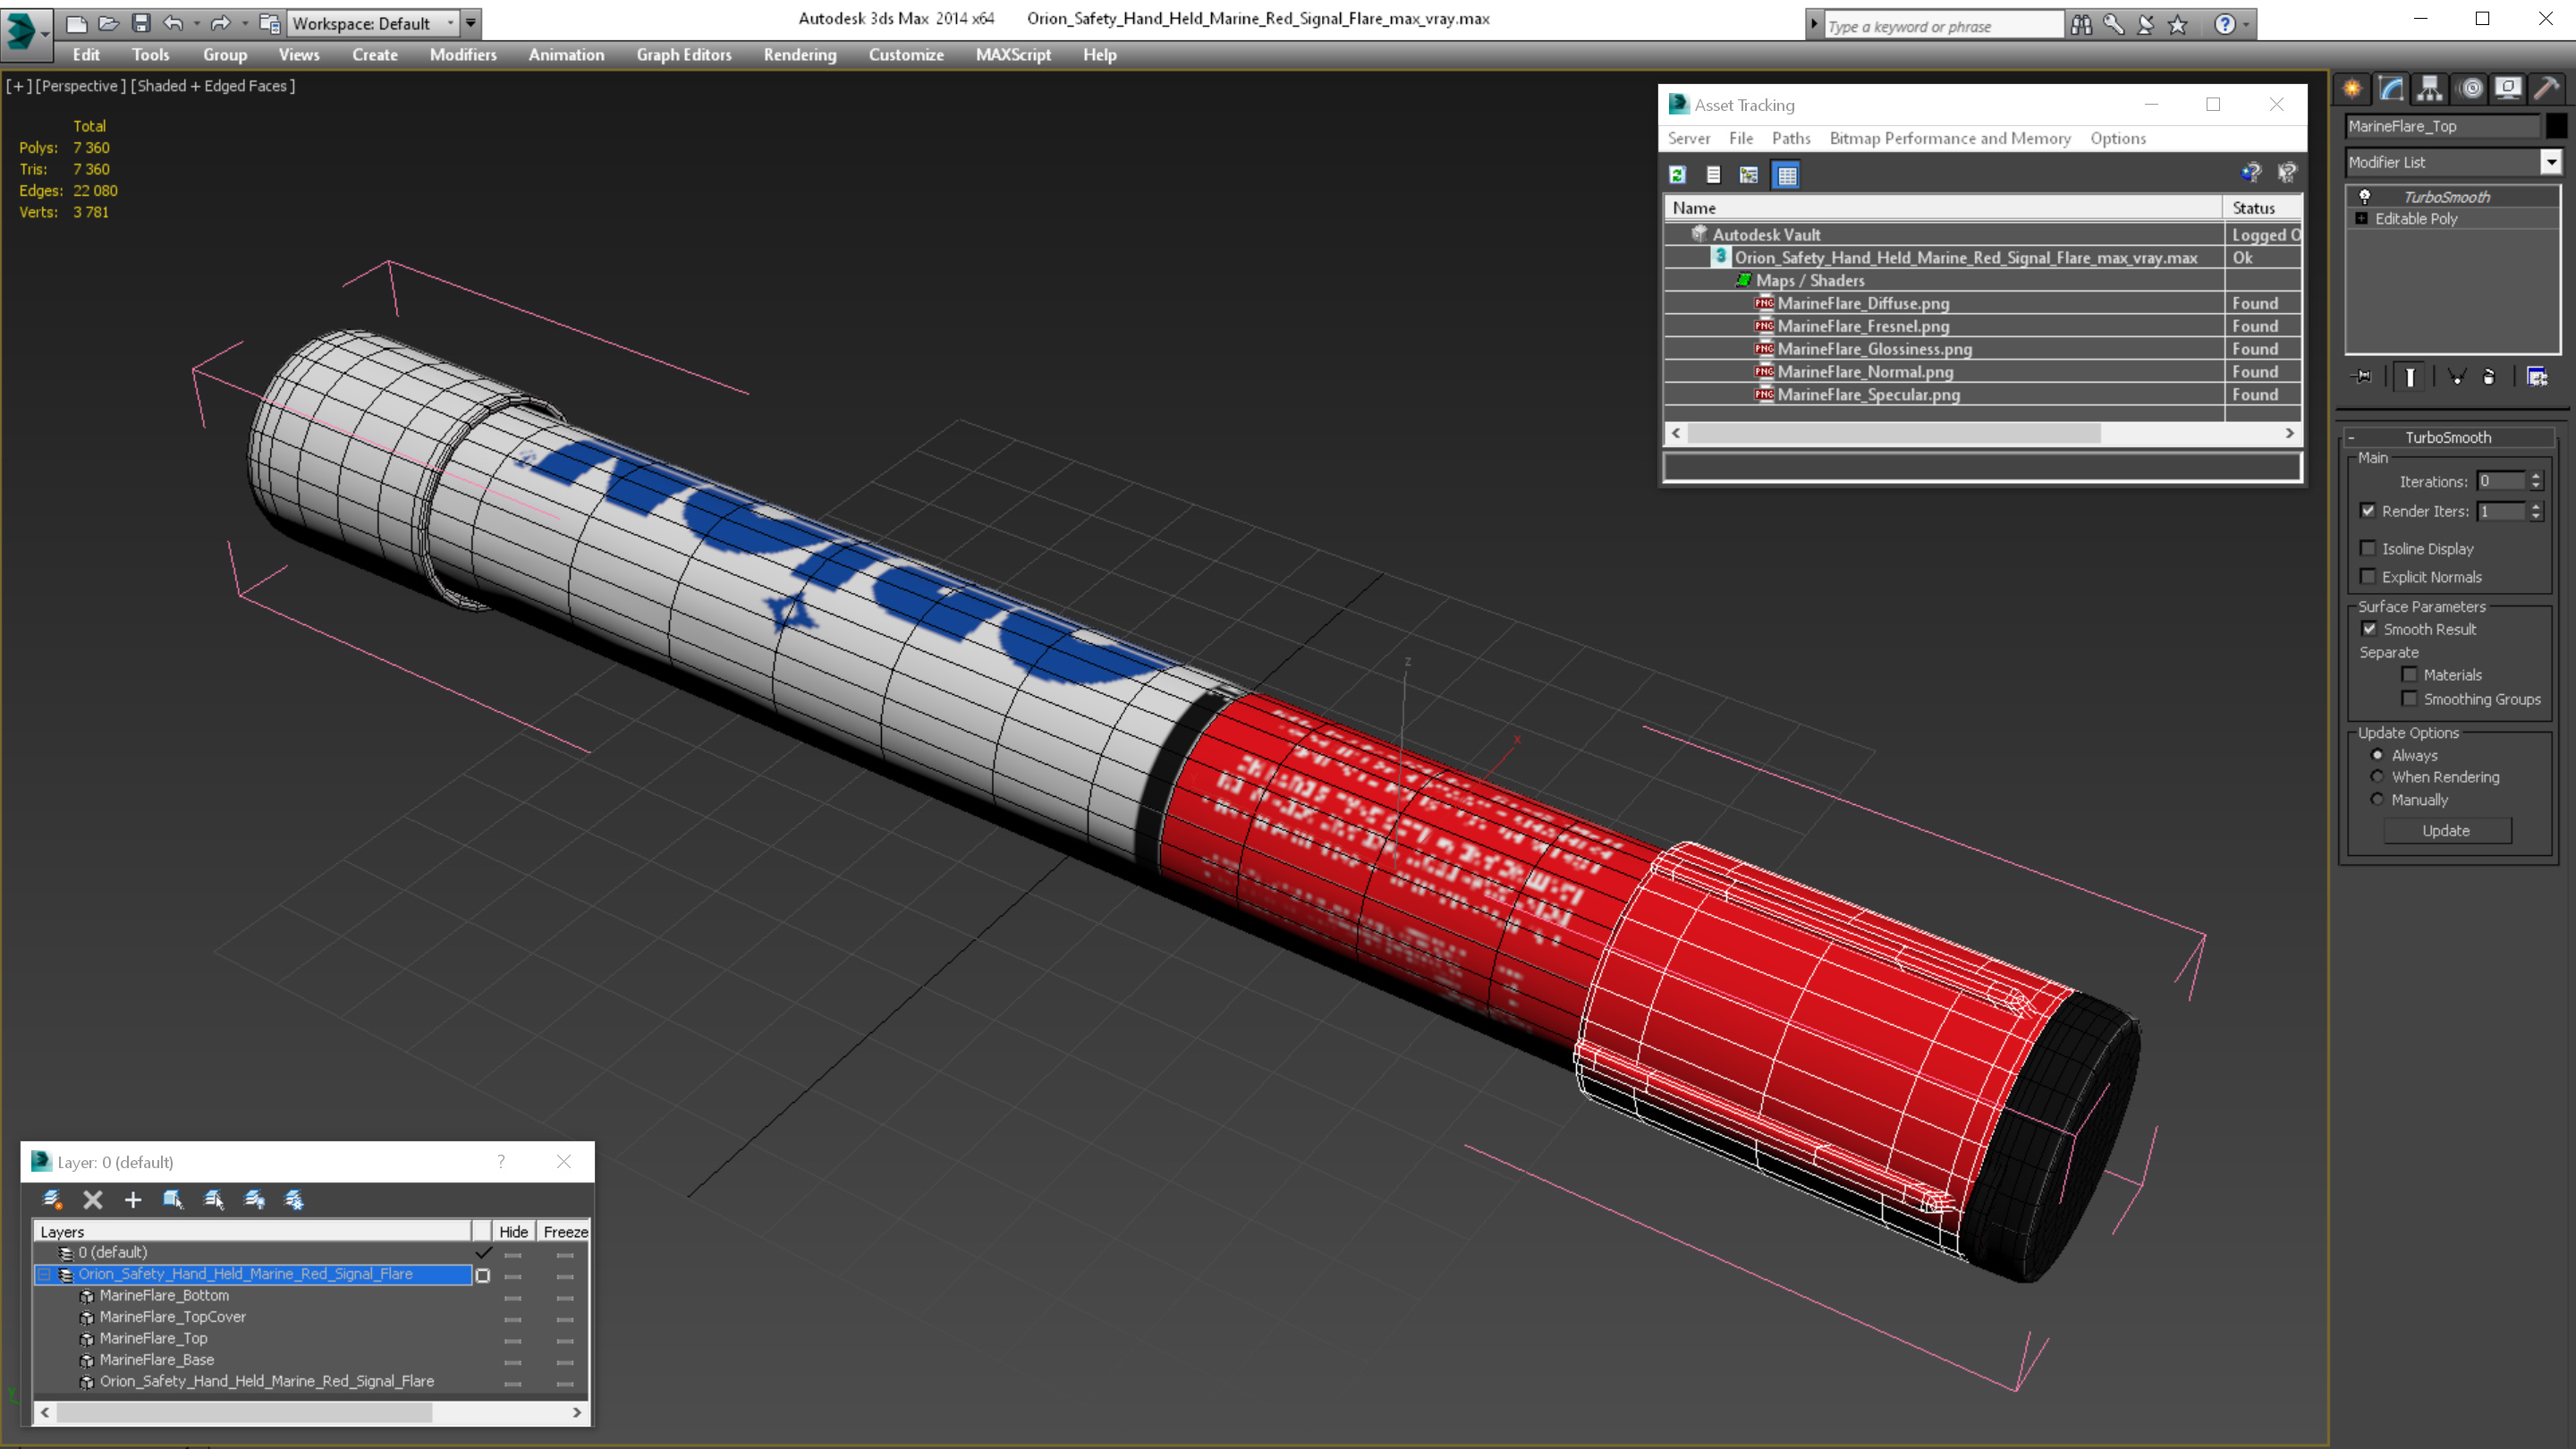2576x1449 pixels.
Task: Enable Explicit Normals checkbox
Action: tap(2368, 576)
